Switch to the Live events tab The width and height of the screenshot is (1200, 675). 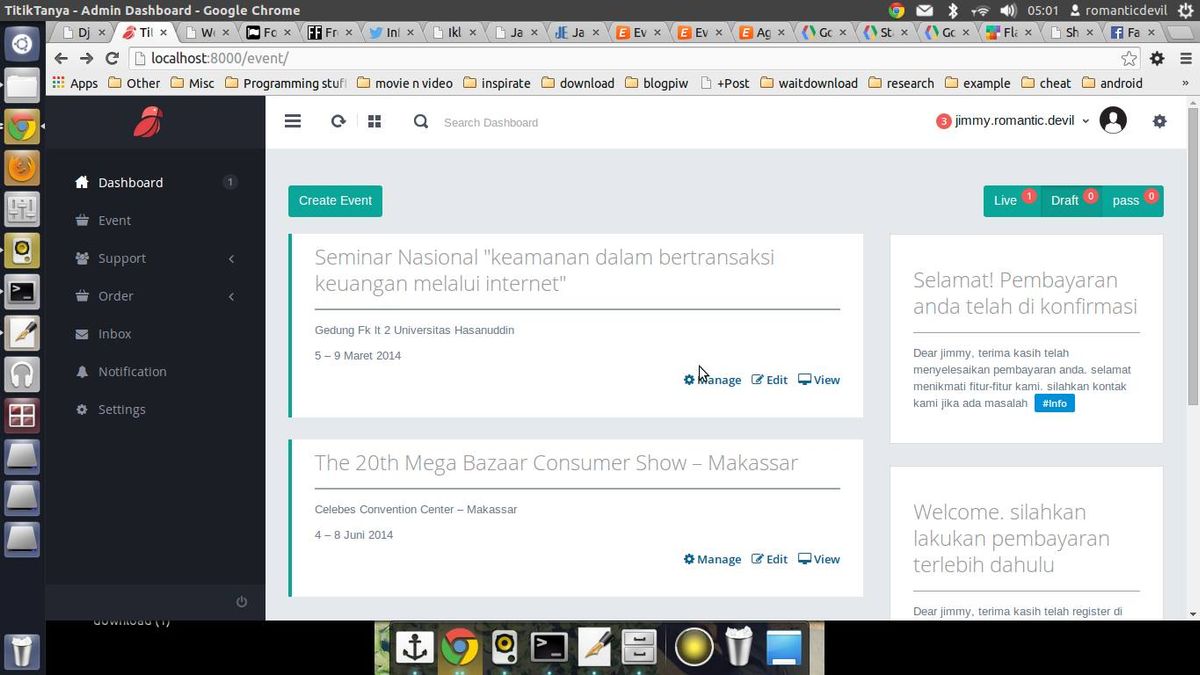[x=1011, y=200]
